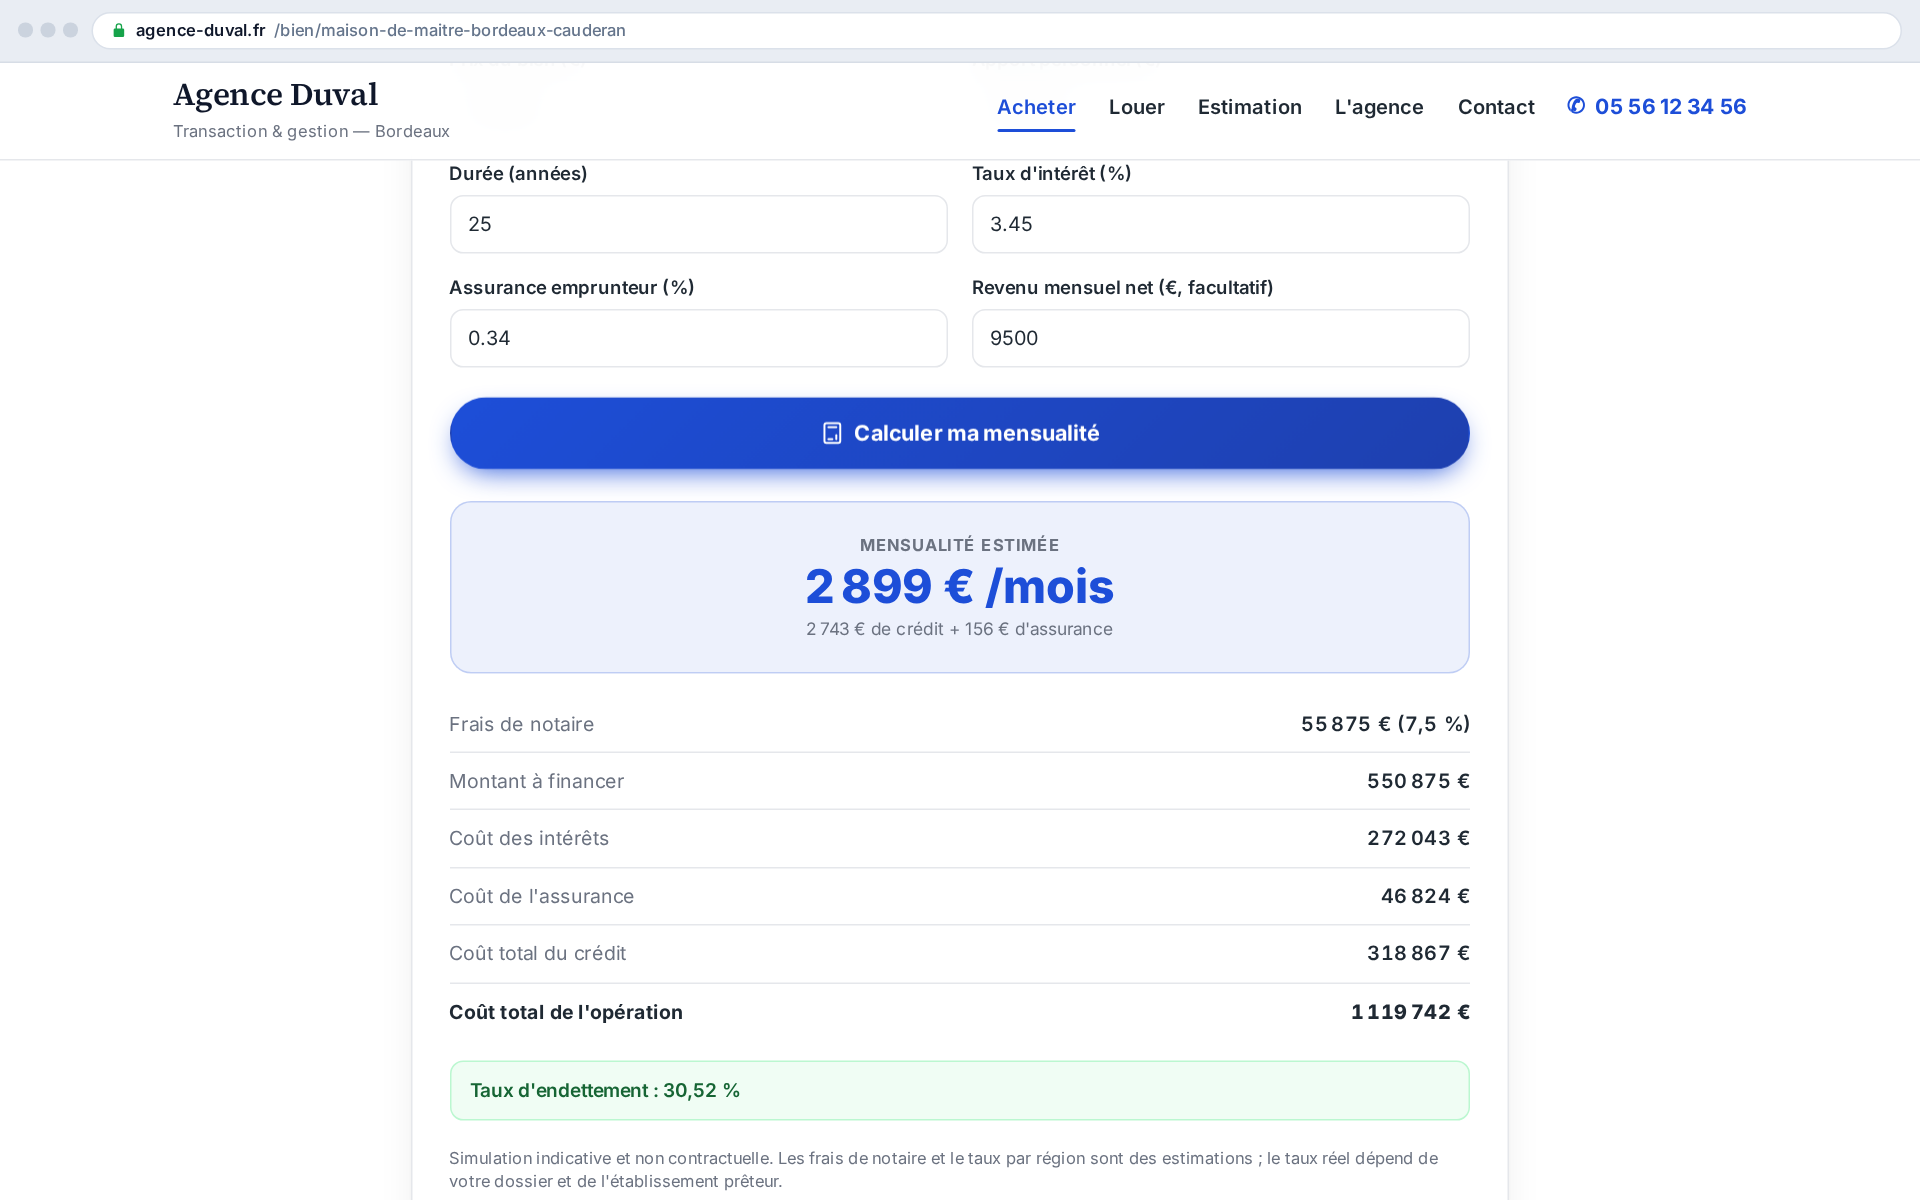The image size is (1920, 1200).
Task: Focus the Assurance emprunteur input field
Action: pos(698,338)
